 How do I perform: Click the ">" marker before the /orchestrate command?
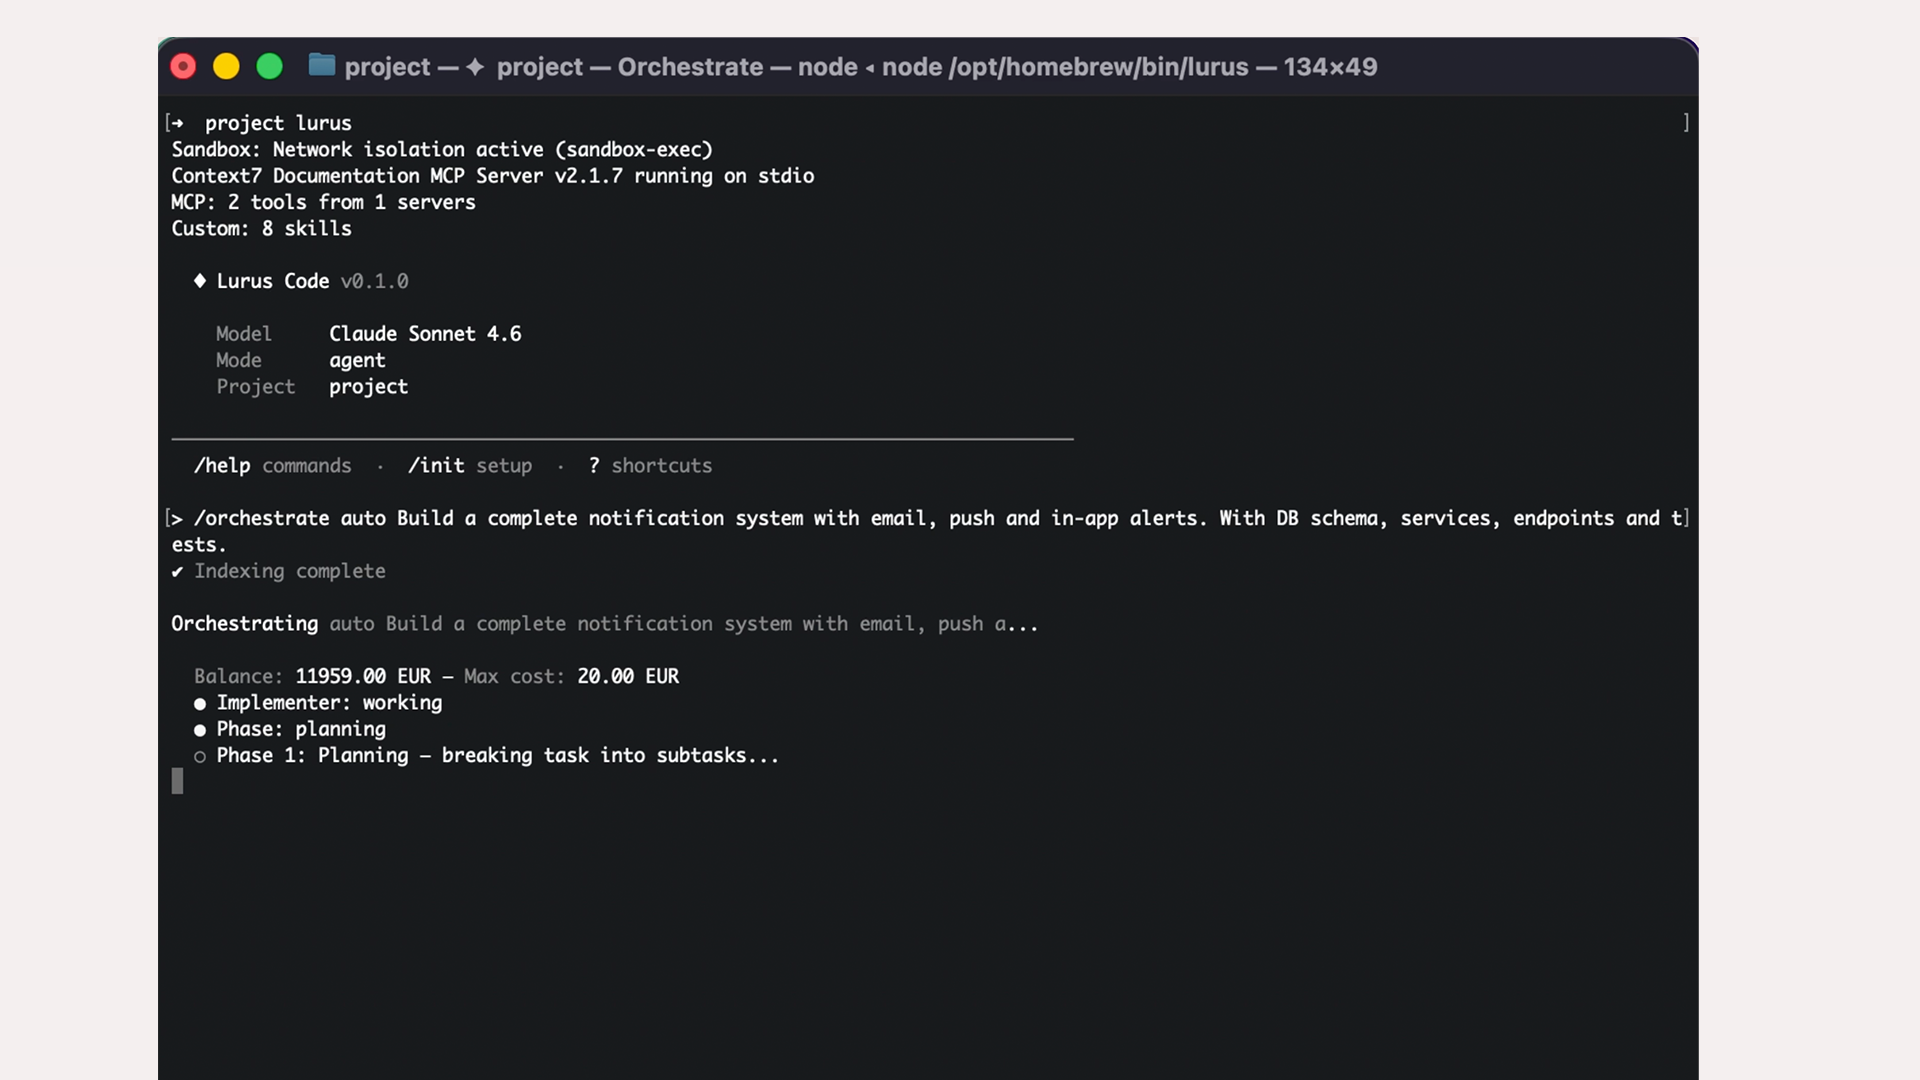(x=176, y=518)
